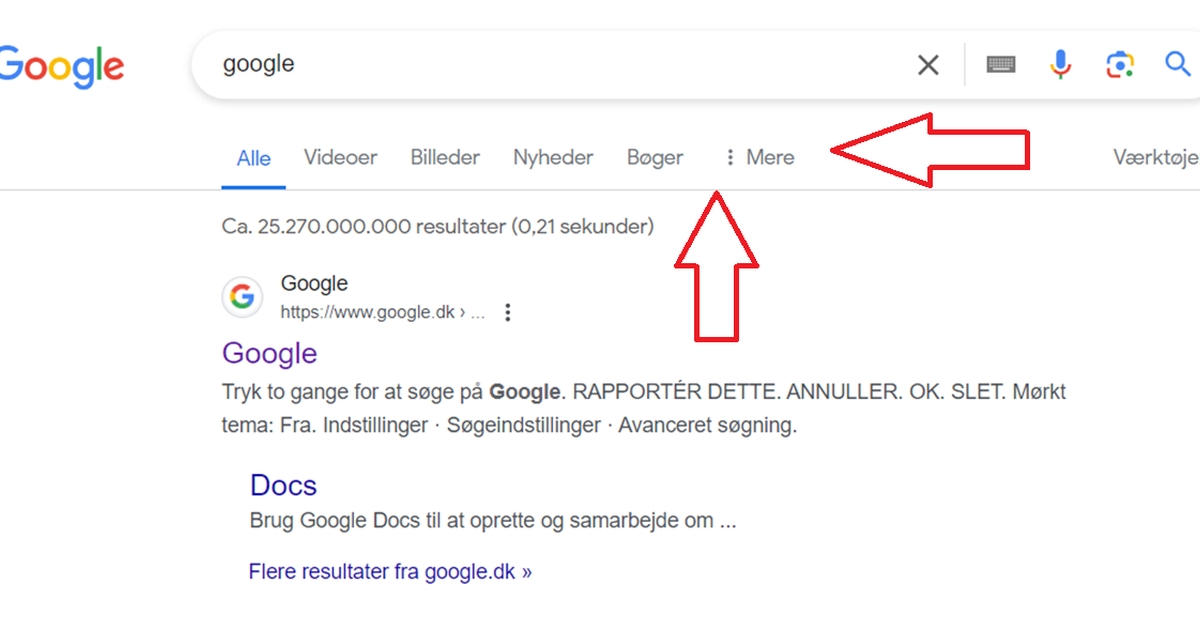Open the Docs sitelink
This screenshot has height=630, width=1200.
pyautogui.click(x=283, y=485)
